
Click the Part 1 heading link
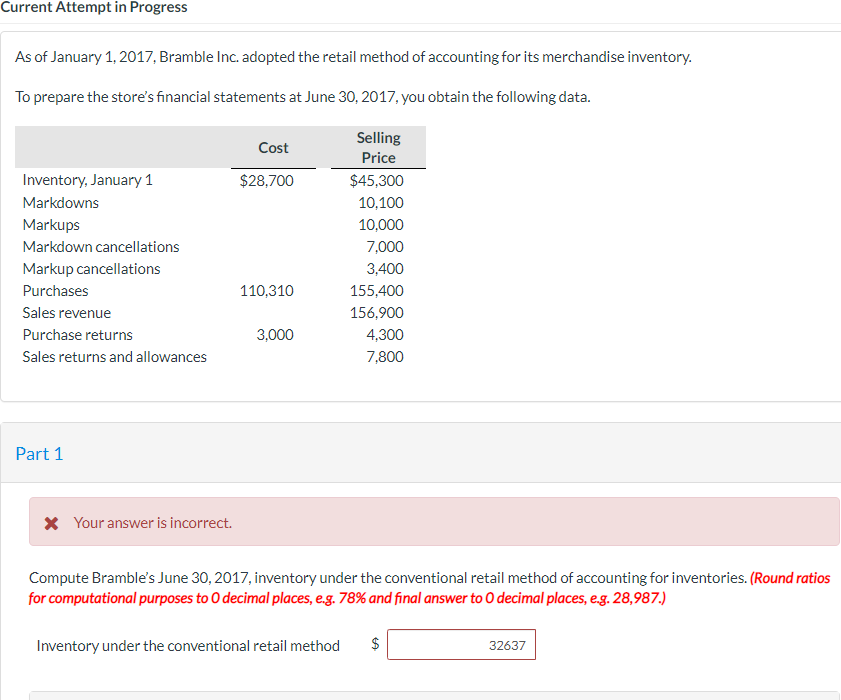(39, 454)
